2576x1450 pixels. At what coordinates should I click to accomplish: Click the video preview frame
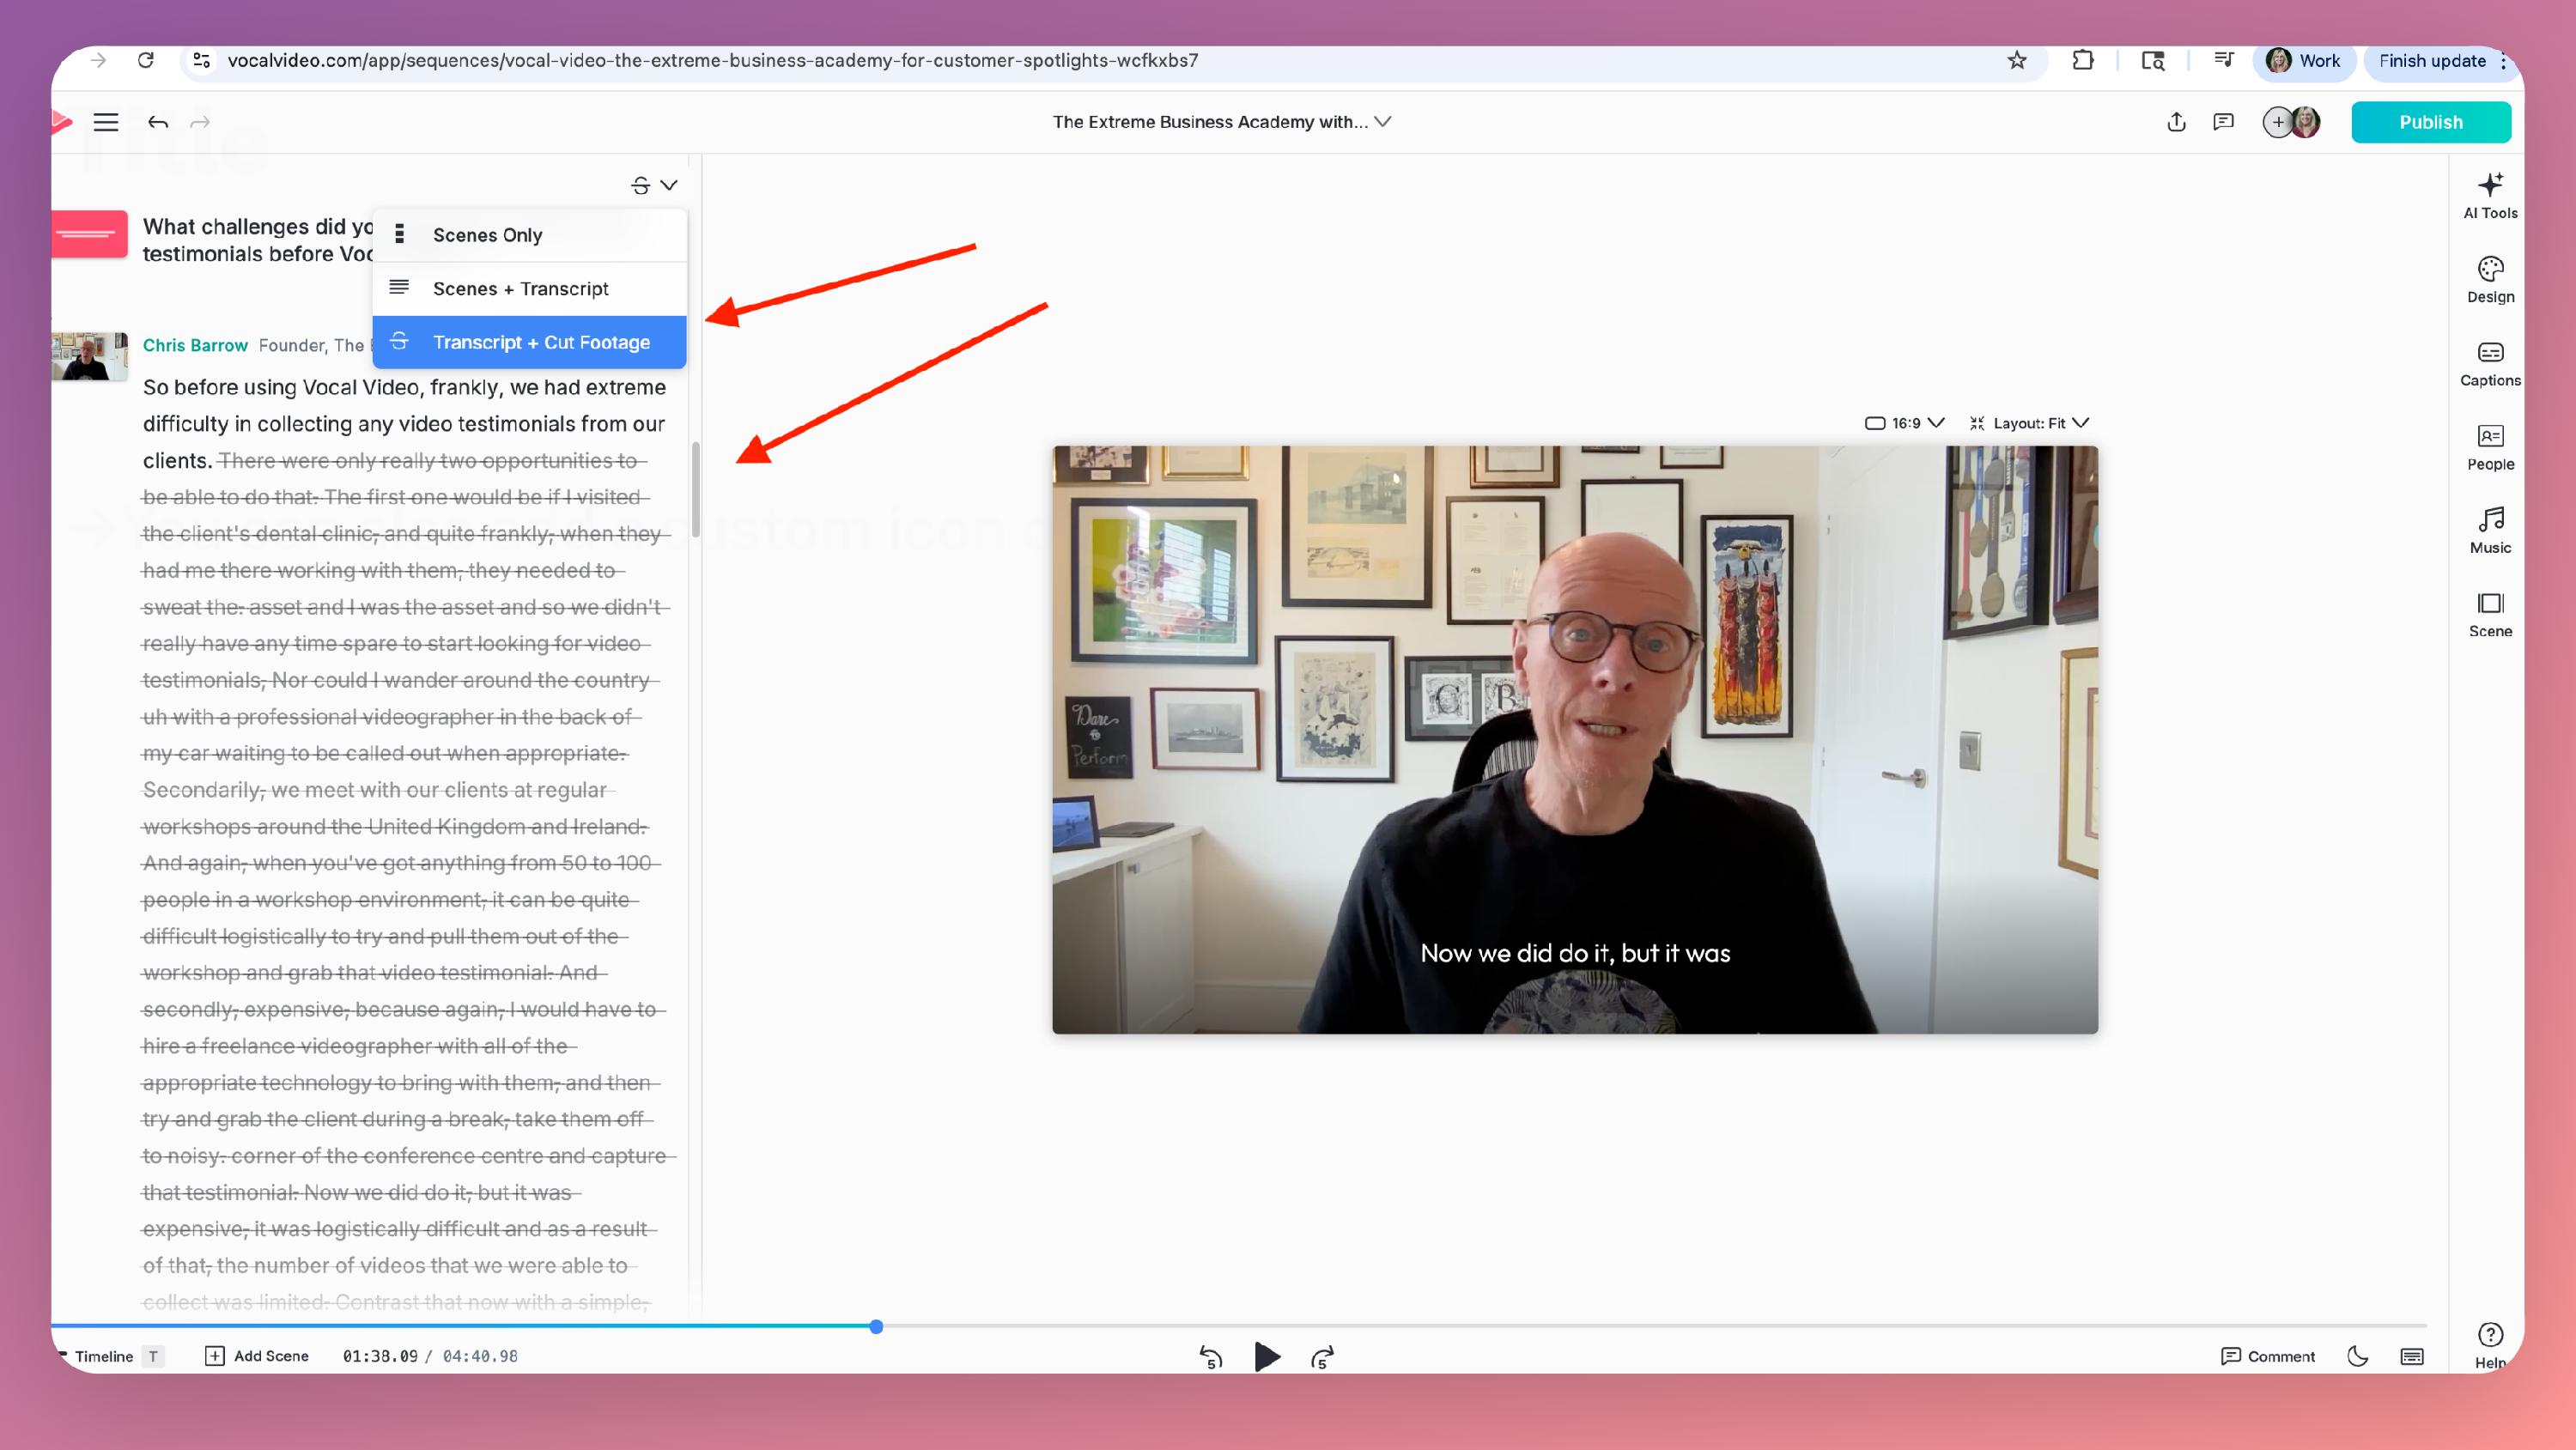1575,740
